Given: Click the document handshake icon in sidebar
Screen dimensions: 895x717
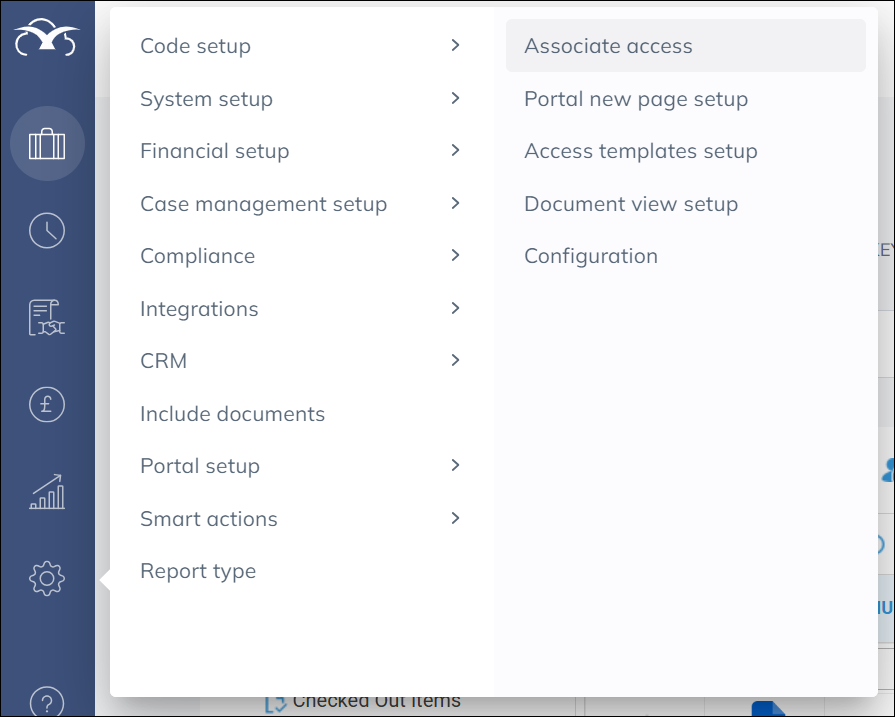Looking at the screenshot, I should coord(47,317).
